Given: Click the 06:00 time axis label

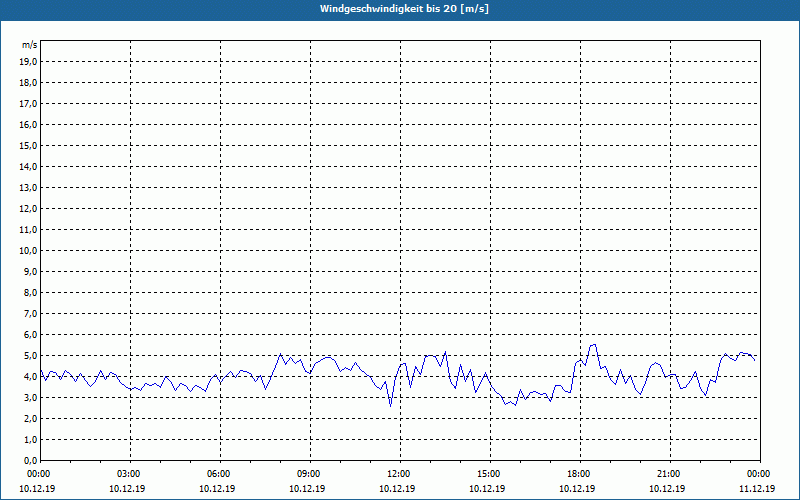Looking at the screenshot, I should (x=220, y=474).
